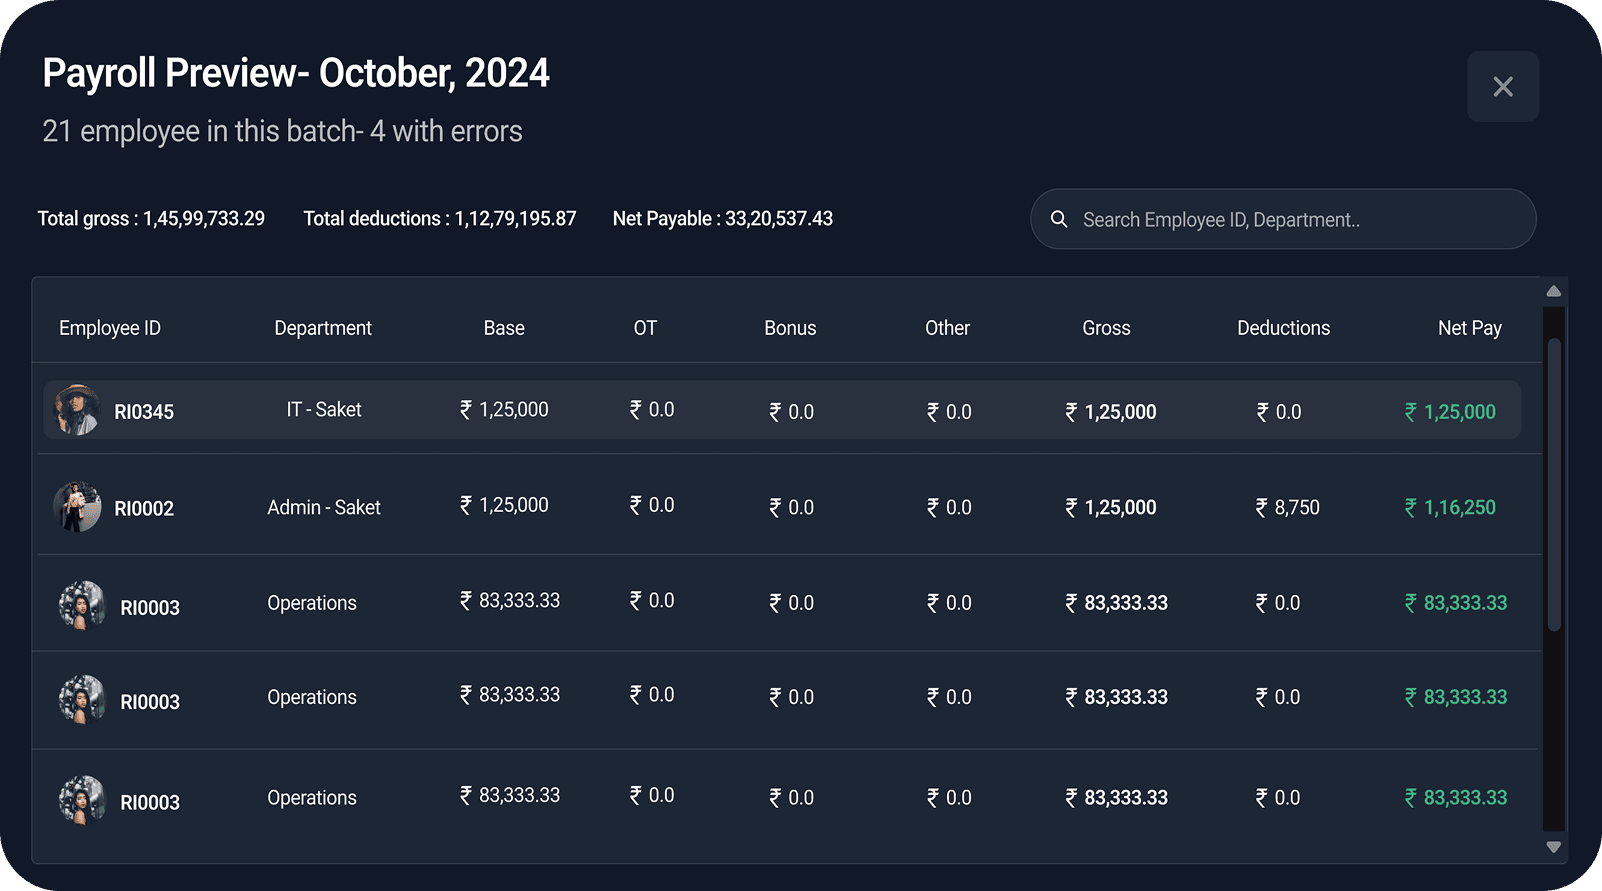
Task: Sort by Gross column header
Action: (1106, 328)
